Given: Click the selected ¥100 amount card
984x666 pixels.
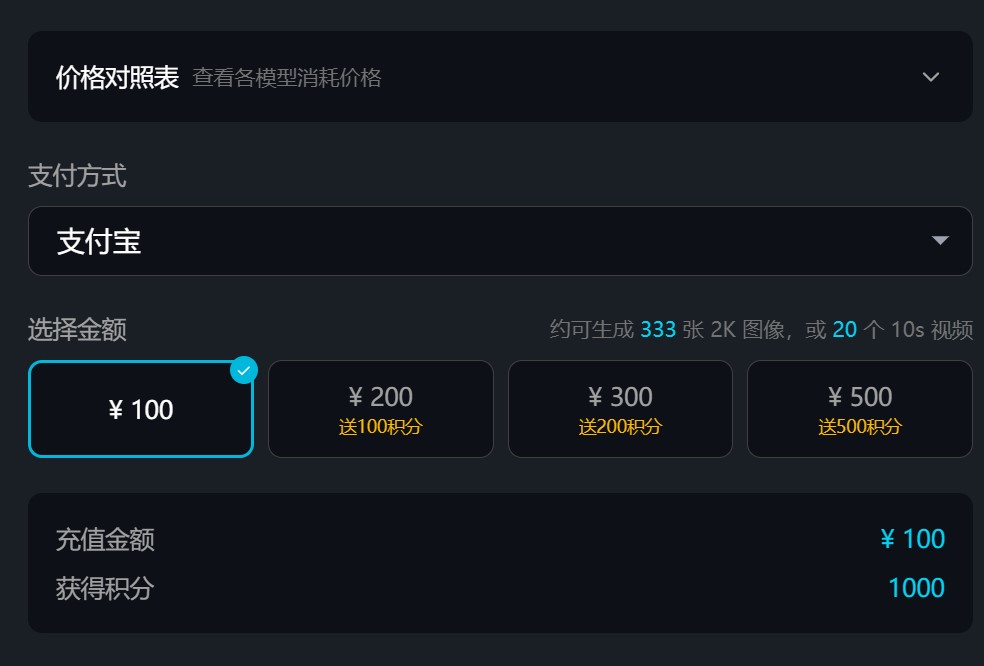Looking at the screenshot, I should 140,408.
